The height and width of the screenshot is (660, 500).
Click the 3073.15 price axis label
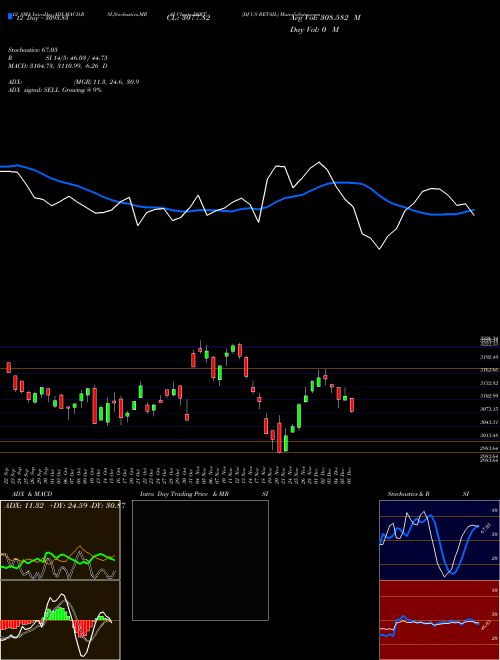tap(490, 409)
